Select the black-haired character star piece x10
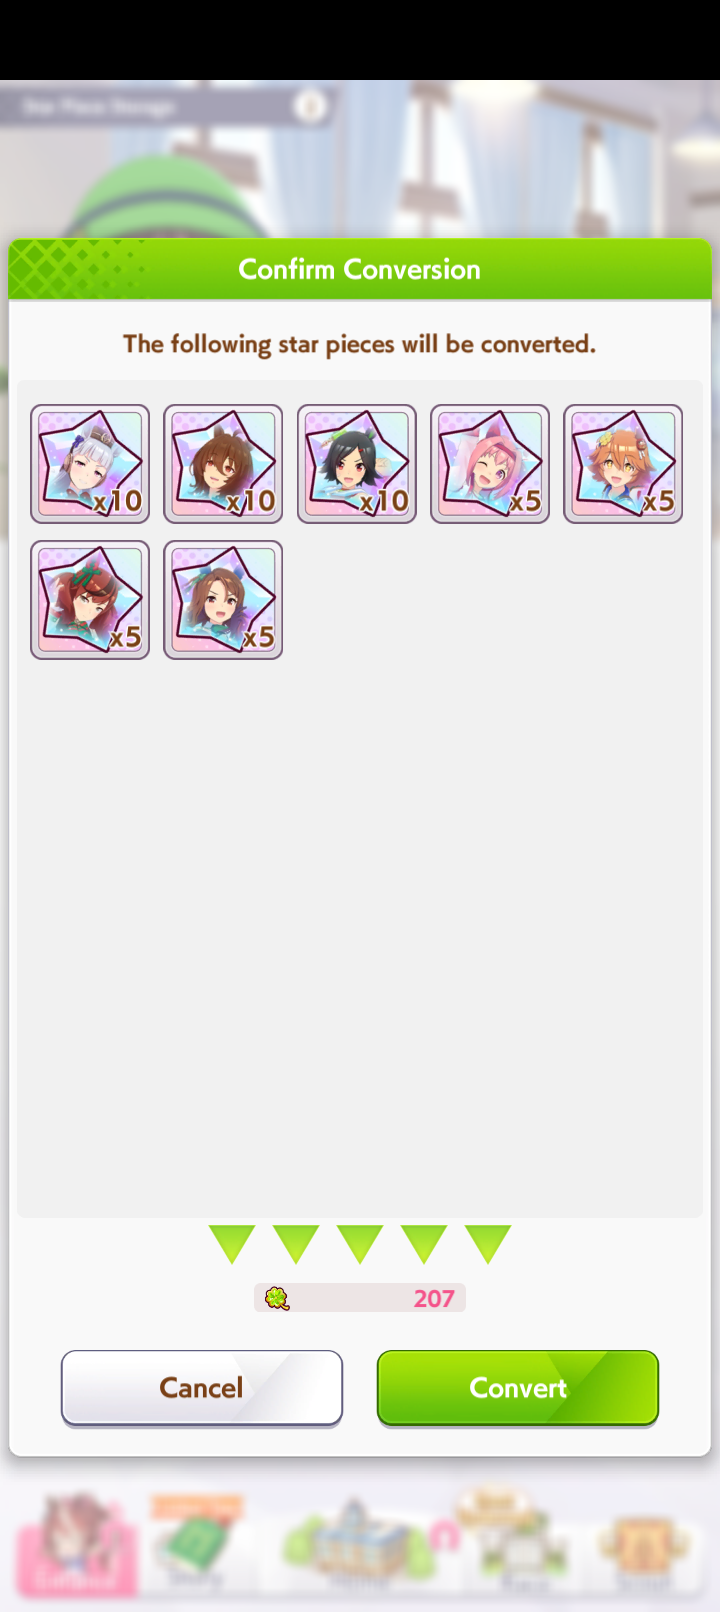The width and height of the screenshot is (720, 1612). pos(357,464)
